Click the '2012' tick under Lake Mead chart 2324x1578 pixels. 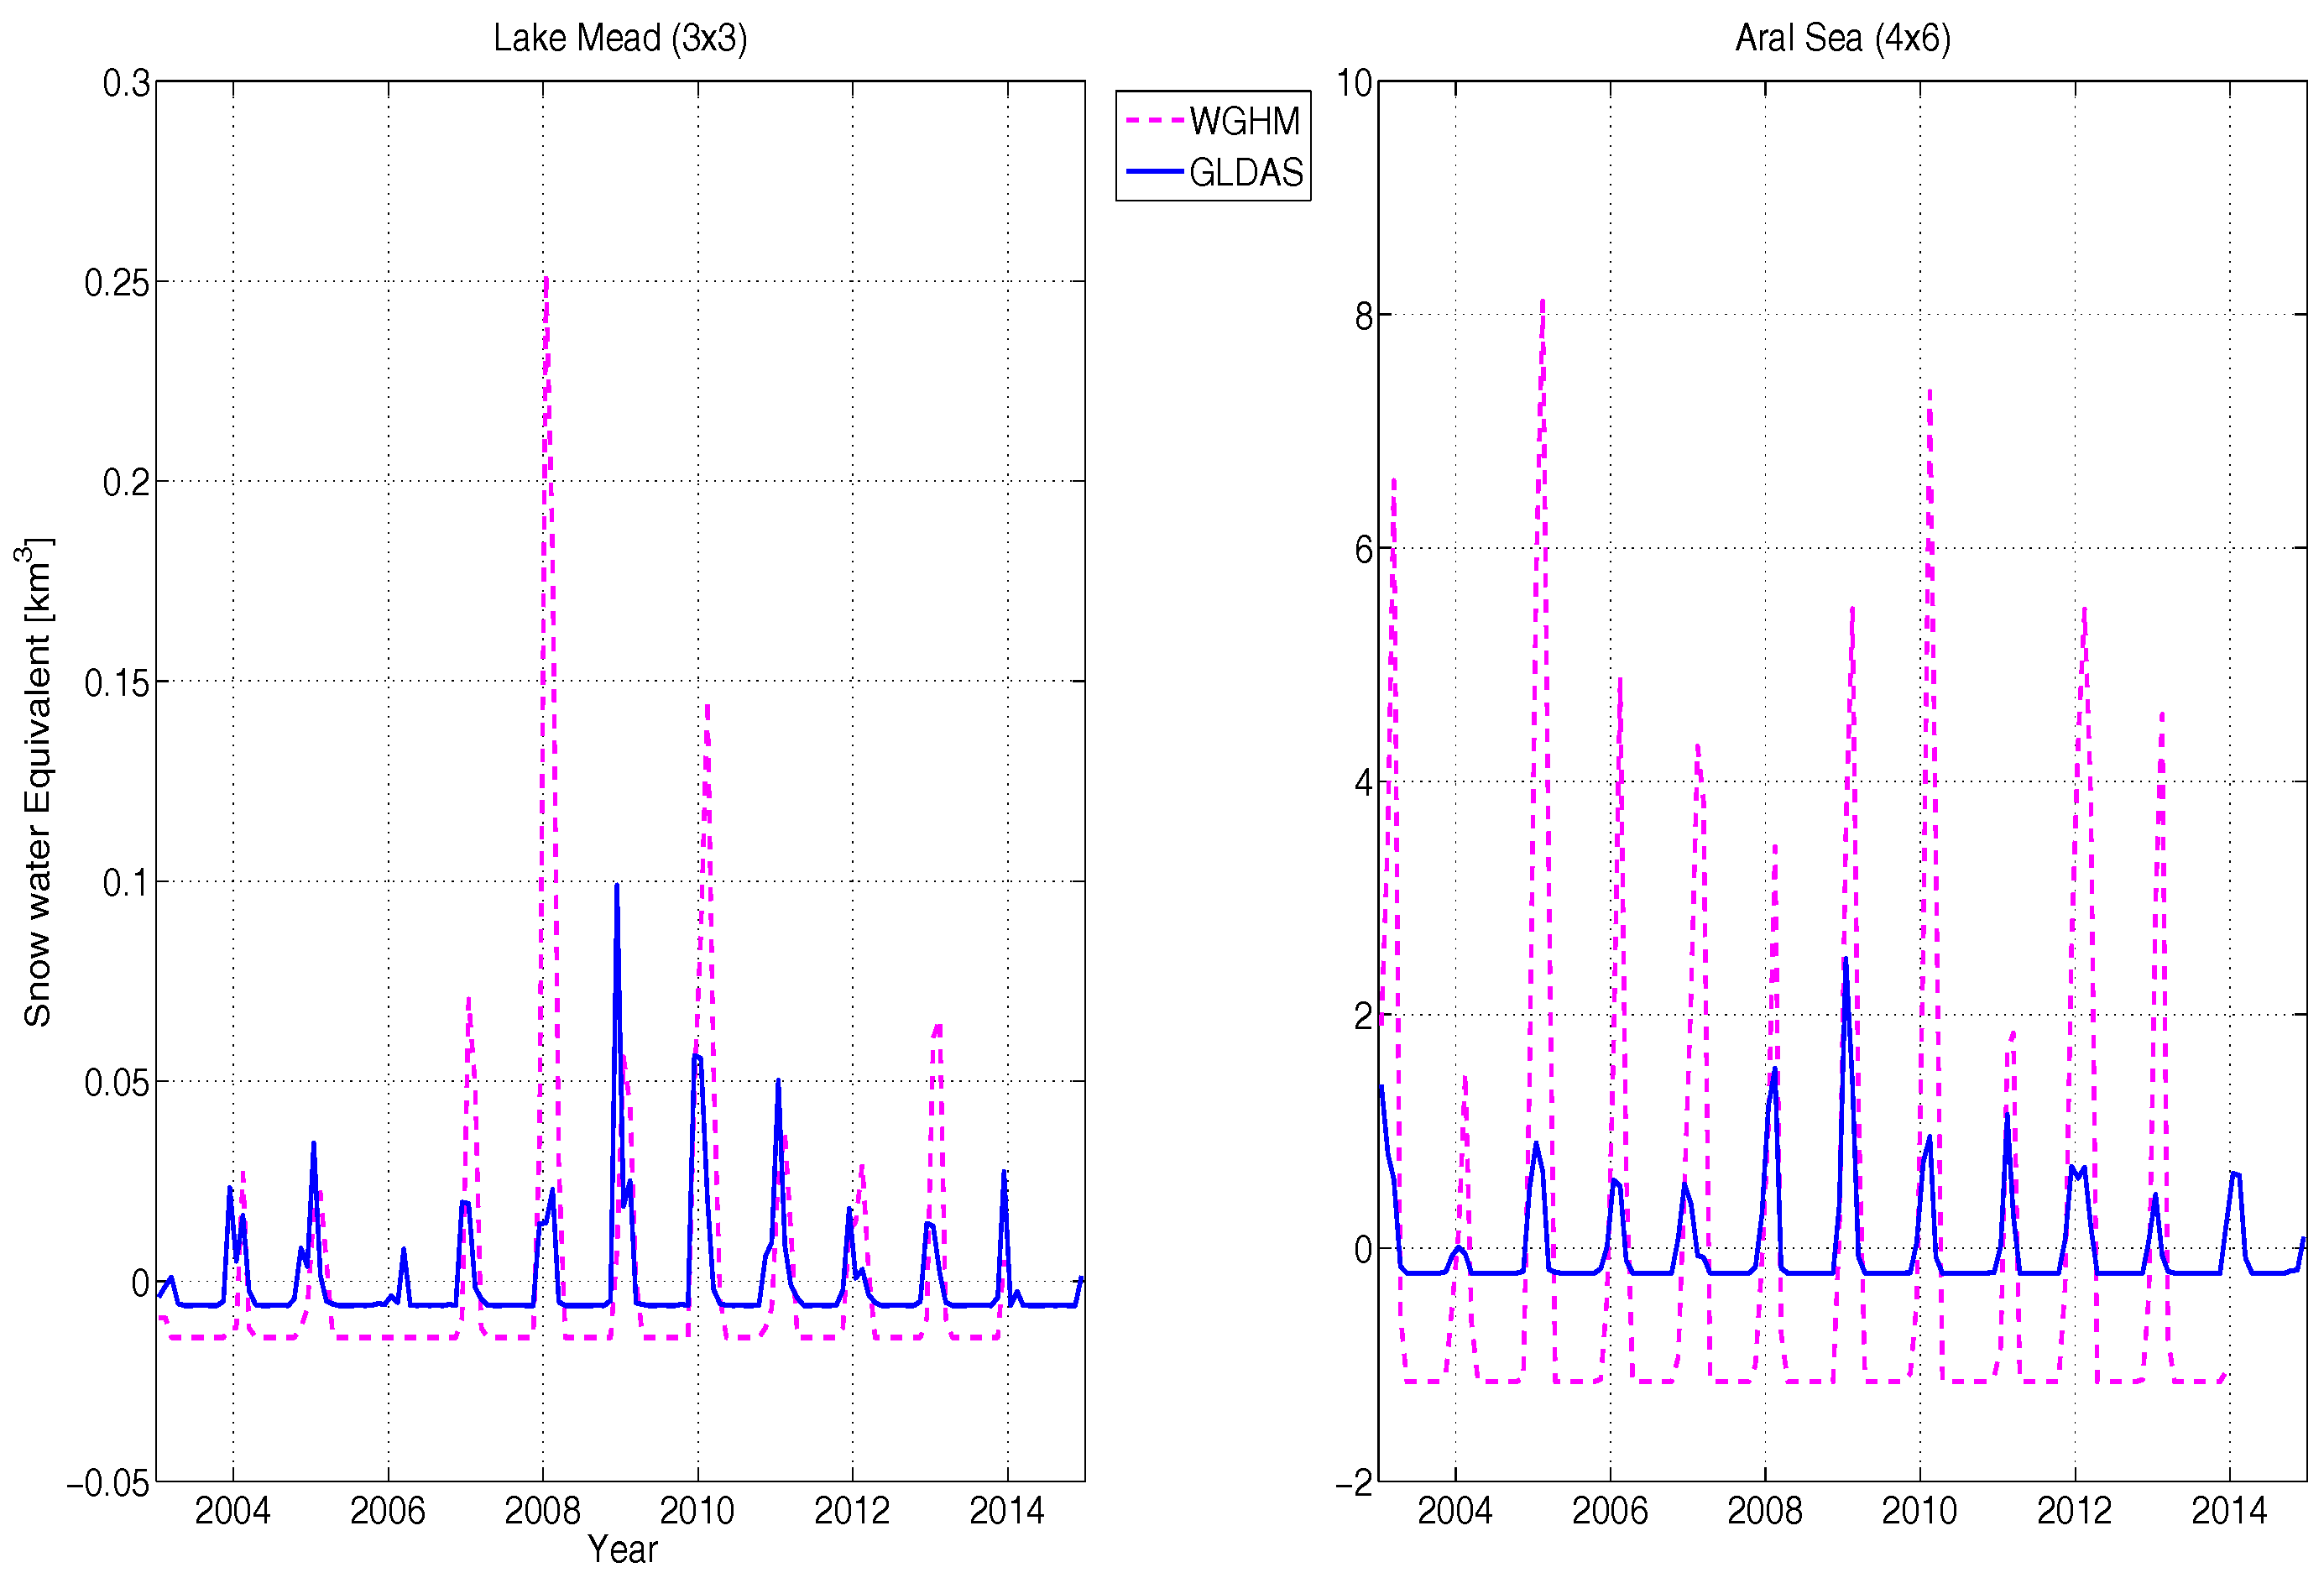852,1510
